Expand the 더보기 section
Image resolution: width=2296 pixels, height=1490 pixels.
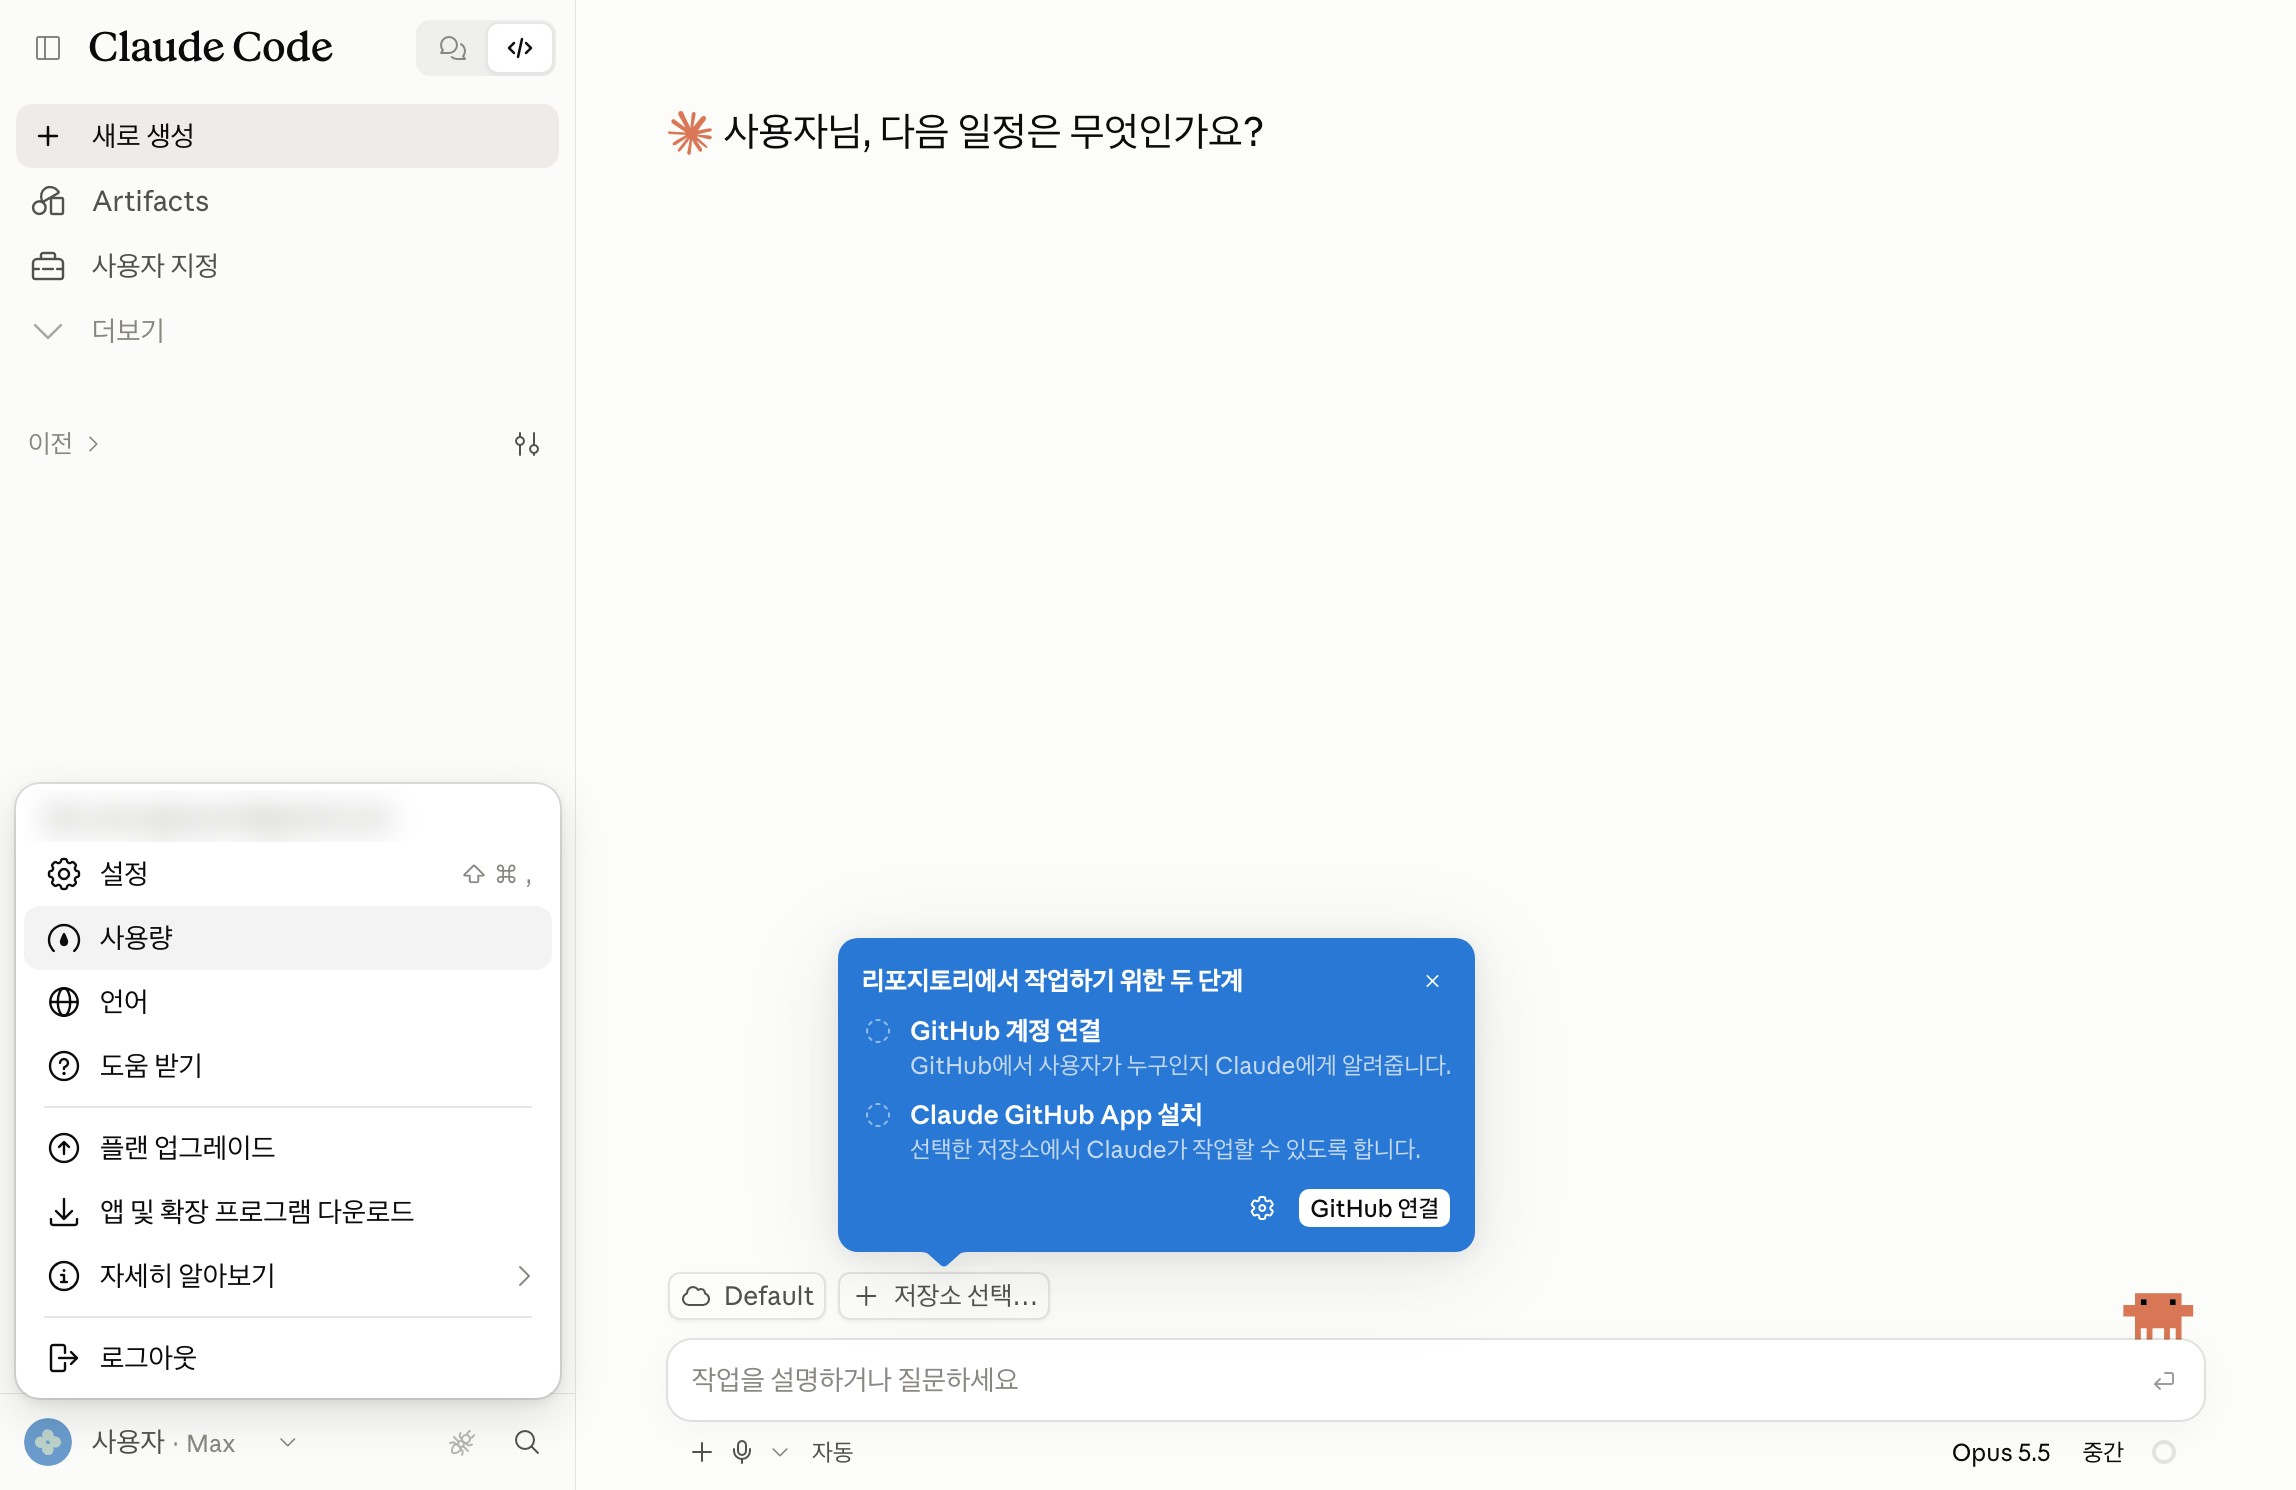pyautogui.click(x=287, y=330)
